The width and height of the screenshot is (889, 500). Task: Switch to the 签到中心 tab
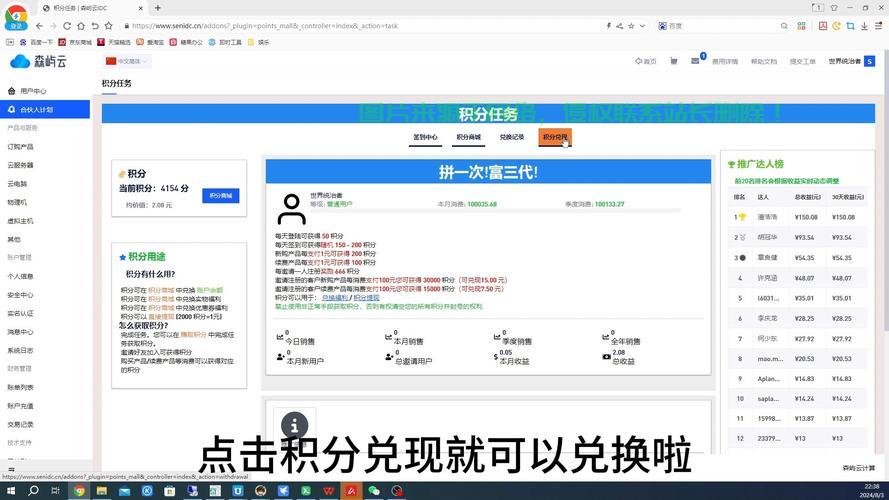[425, 137]
